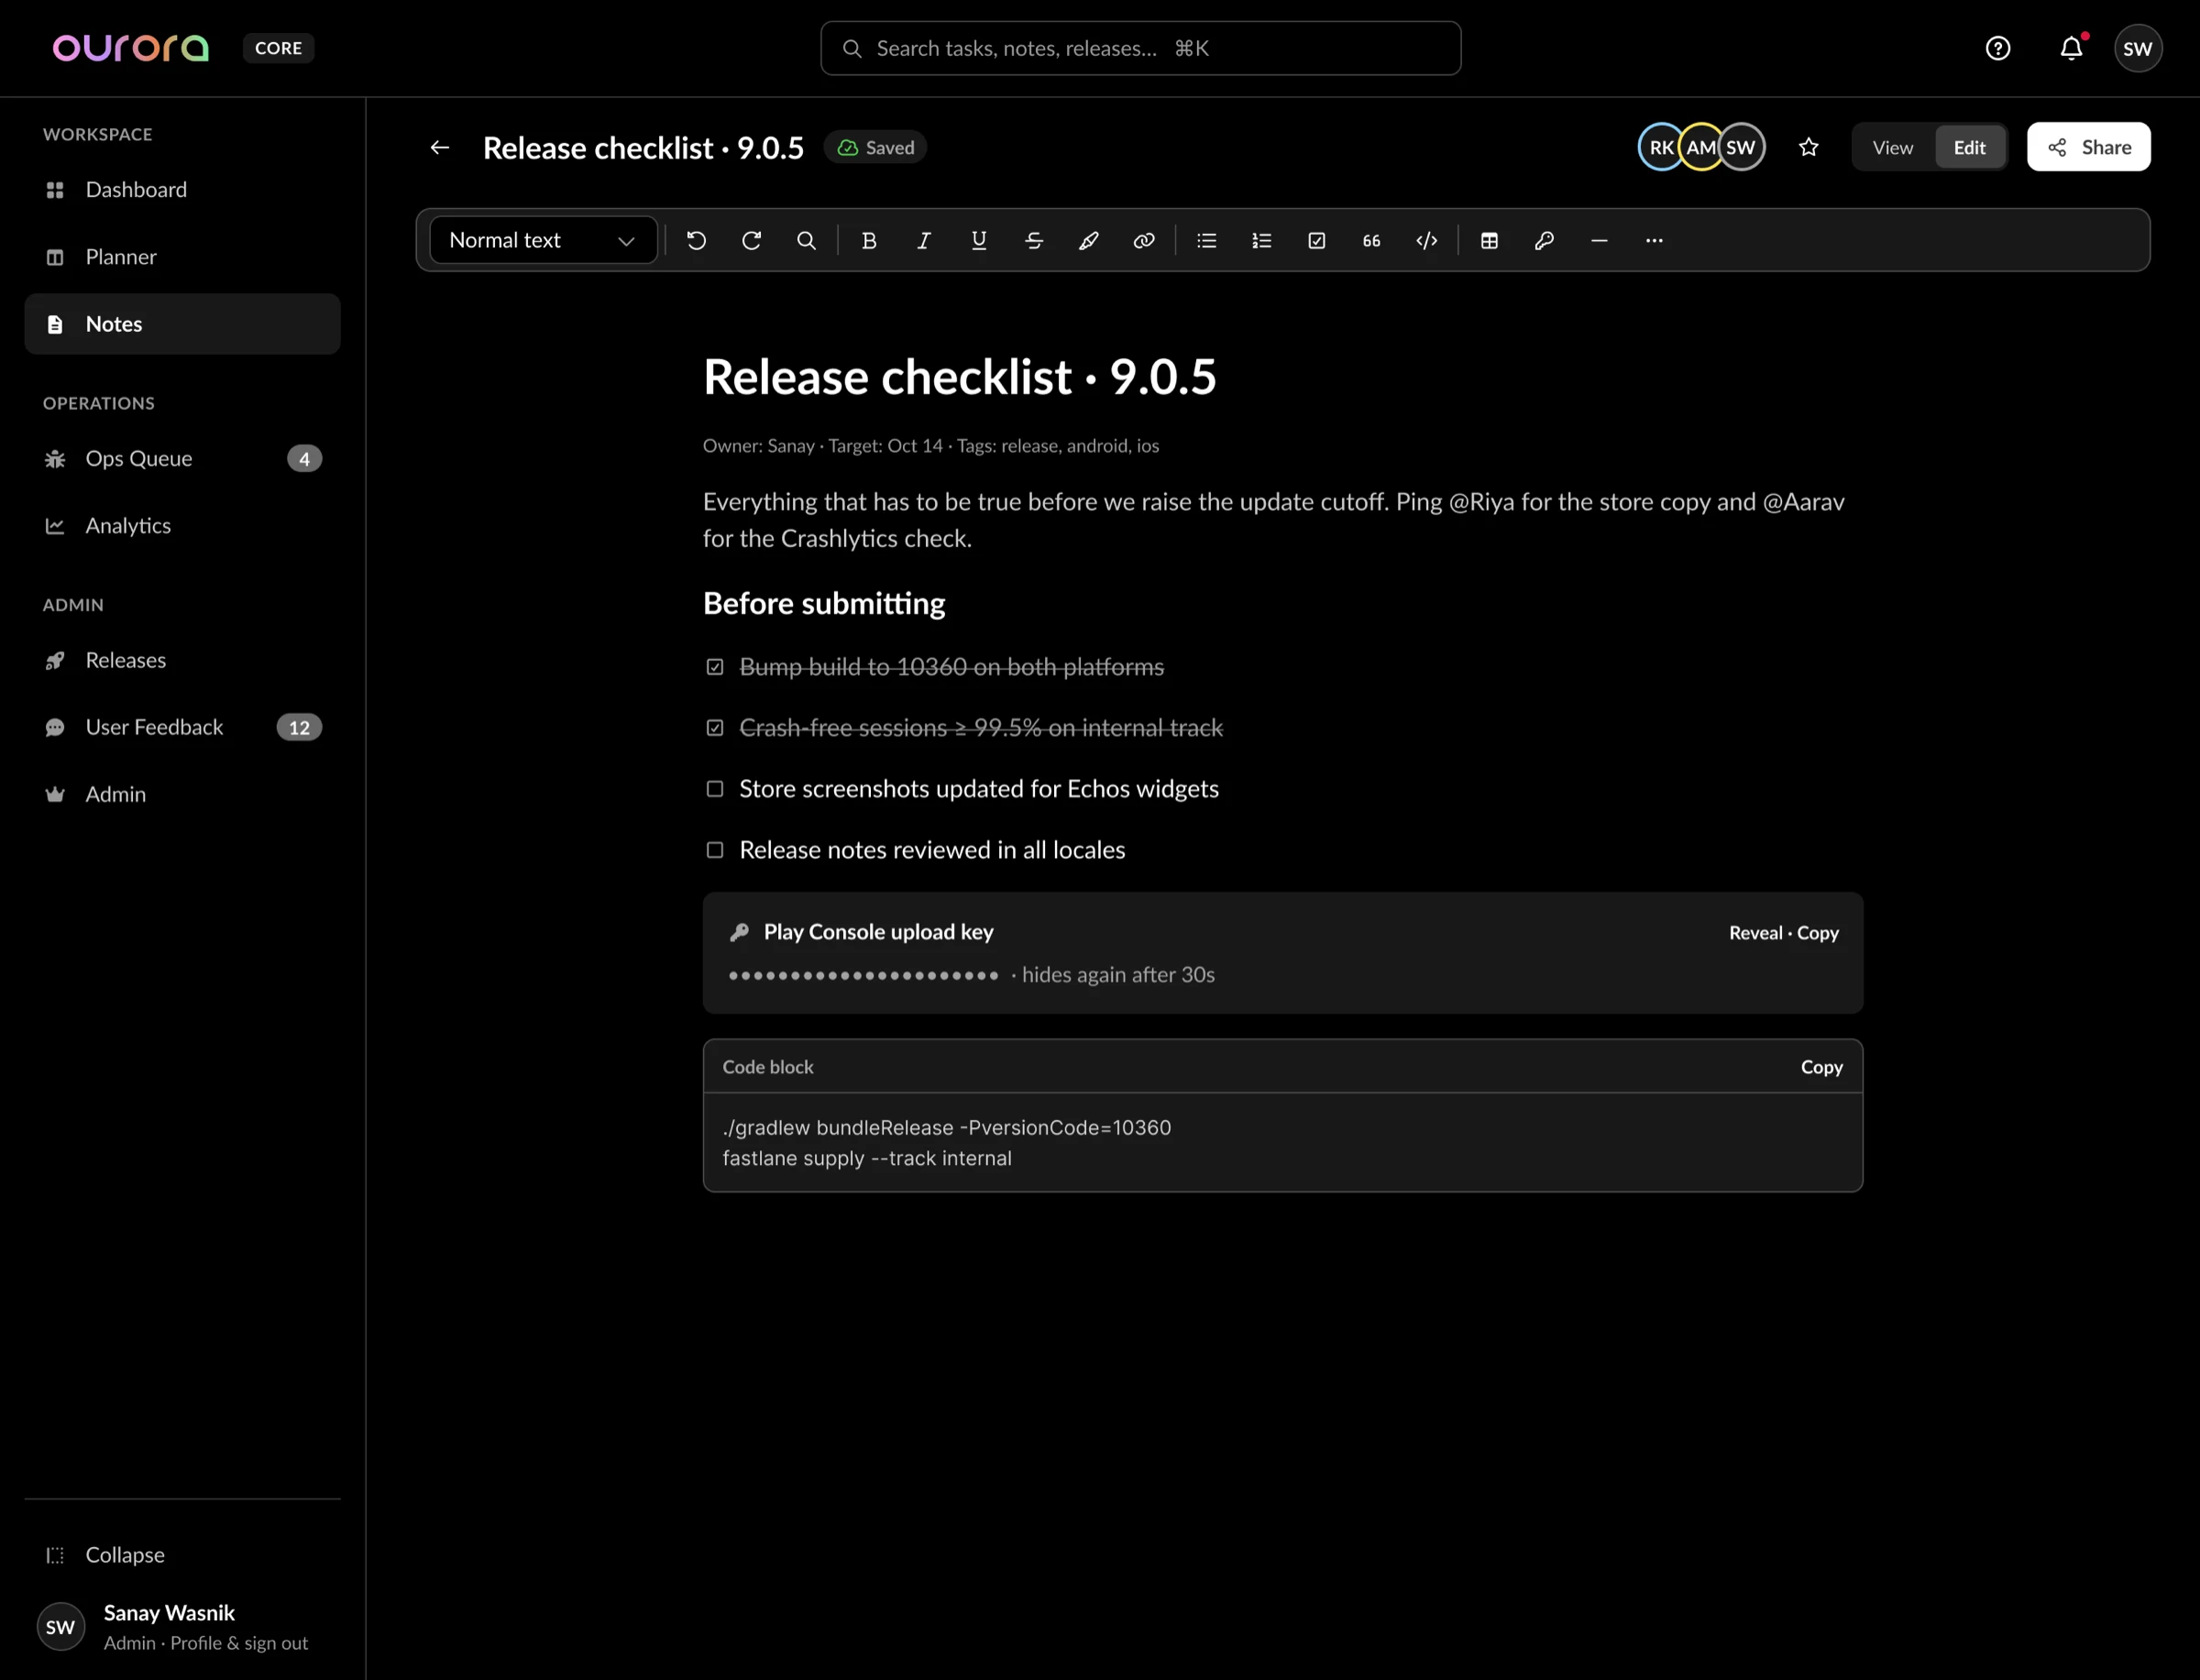Click the Before submitting heading
Image resolution: width=2200 pixels, height=1680 pixels.
click(824, 603)
